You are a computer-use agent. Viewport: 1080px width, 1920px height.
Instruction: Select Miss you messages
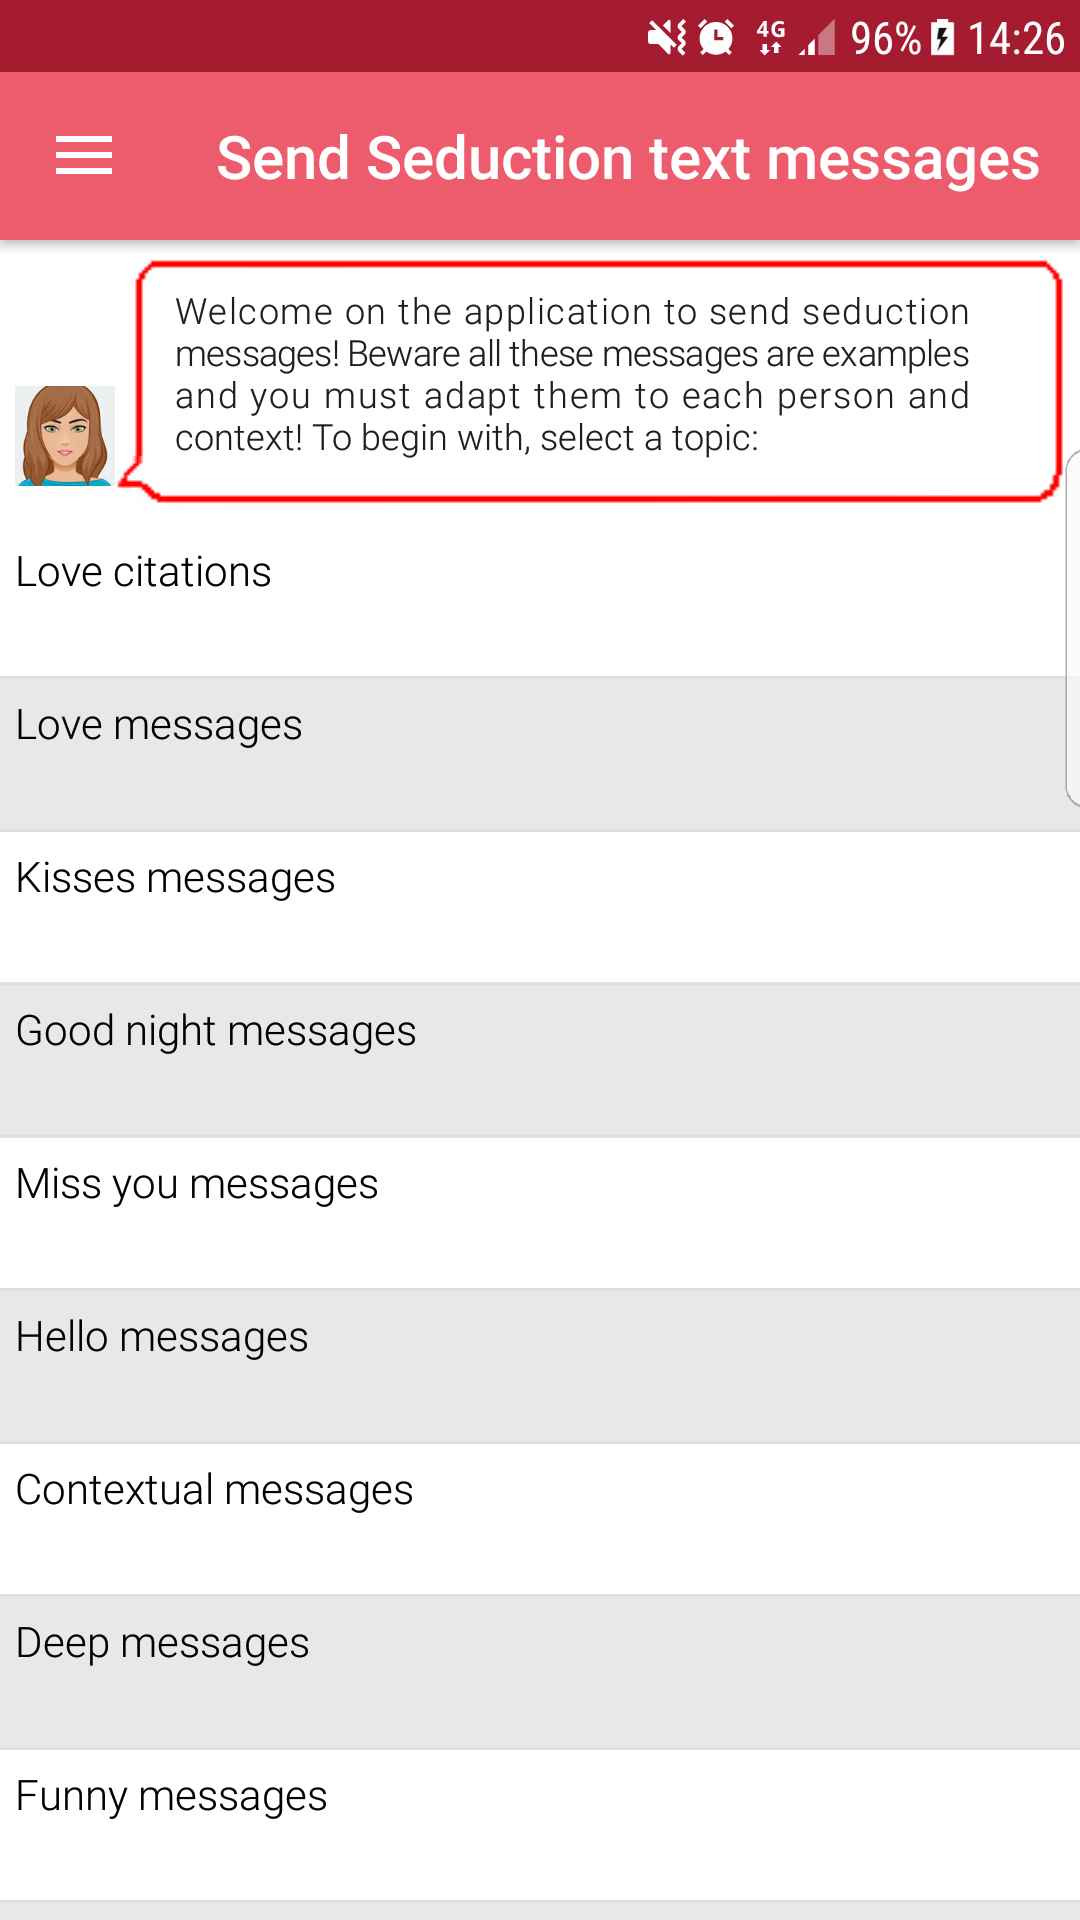(540, 1213)
